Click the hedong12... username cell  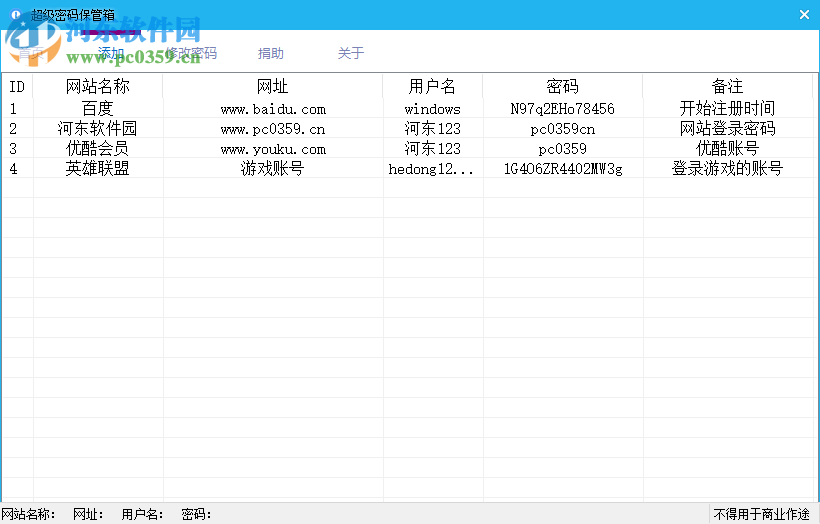point(431,168)
